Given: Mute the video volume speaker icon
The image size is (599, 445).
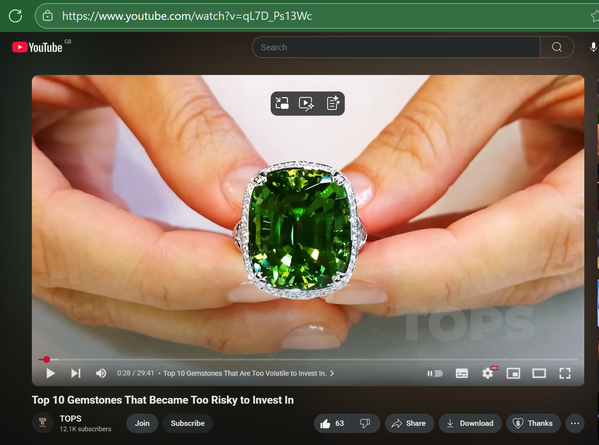Looking at the screenshot, I should pos(101,373).
